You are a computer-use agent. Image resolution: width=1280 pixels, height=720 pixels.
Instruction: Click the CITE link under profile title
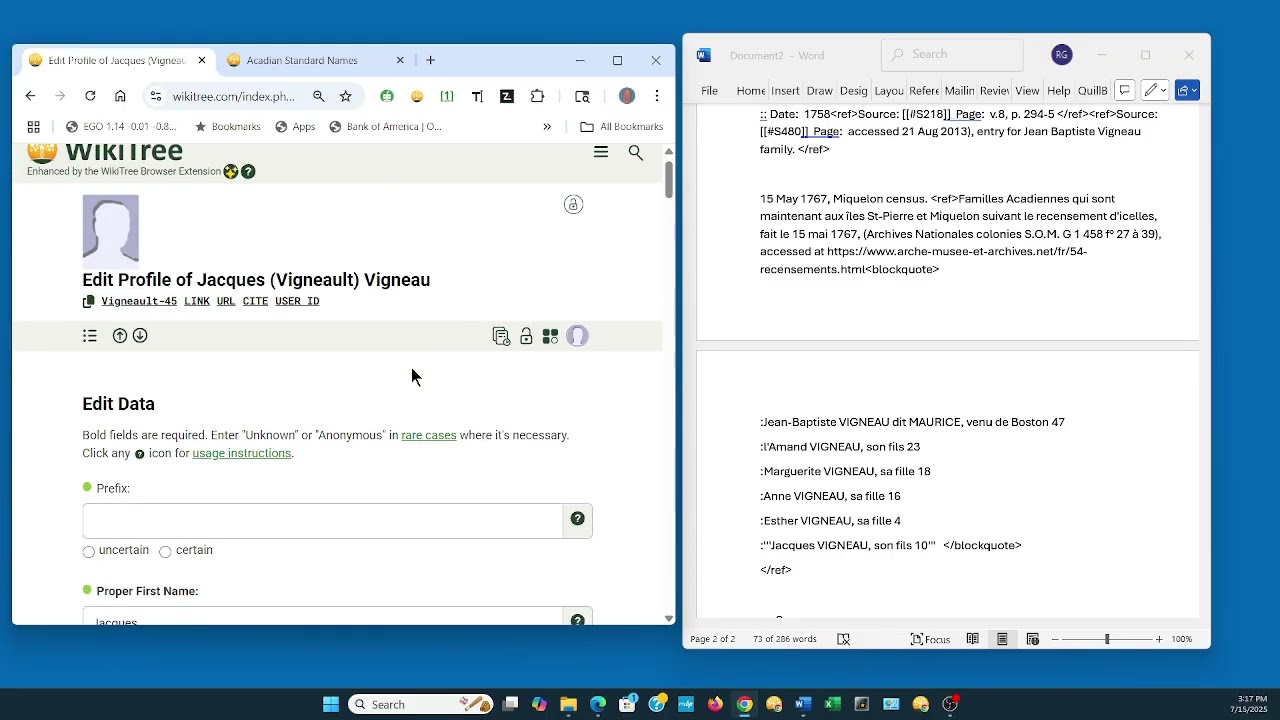point(255,301)
